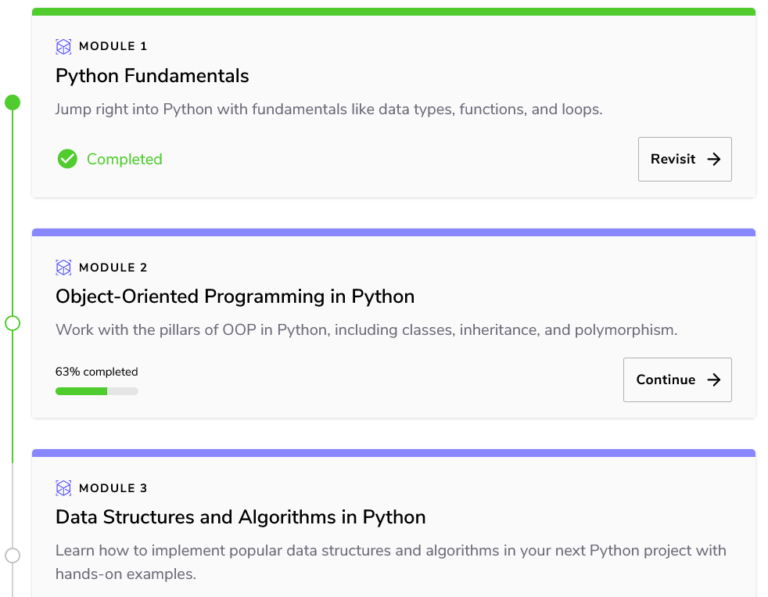The height and width of the screenshot is (597, 768).
Task: Select the gray Module 3 timeline circle
Action: (12, 555)
